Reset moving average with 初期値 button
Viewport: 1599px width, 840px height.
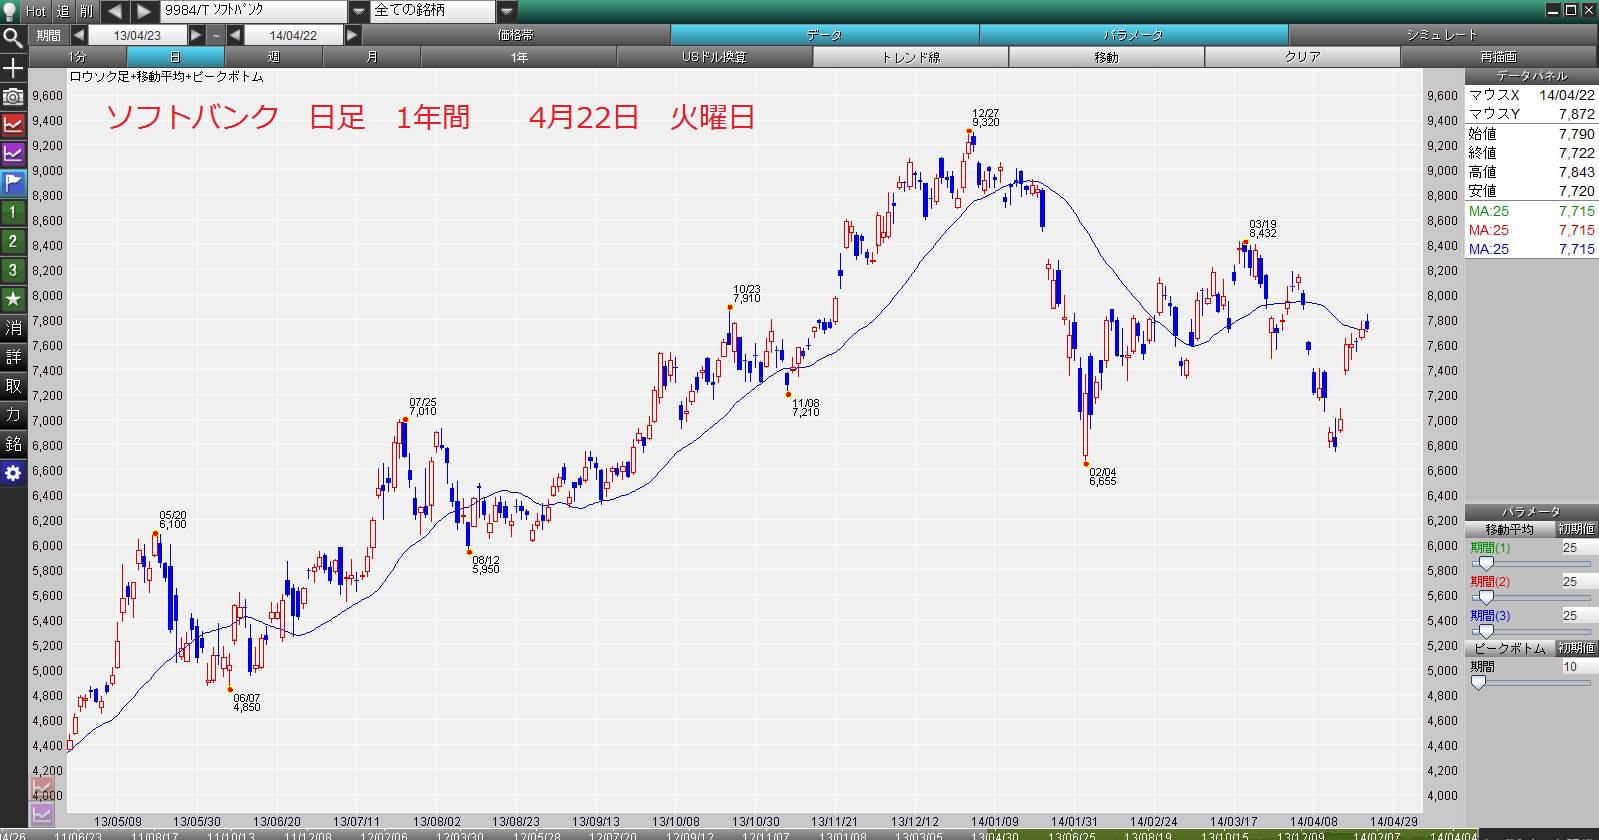[1577, 529]
